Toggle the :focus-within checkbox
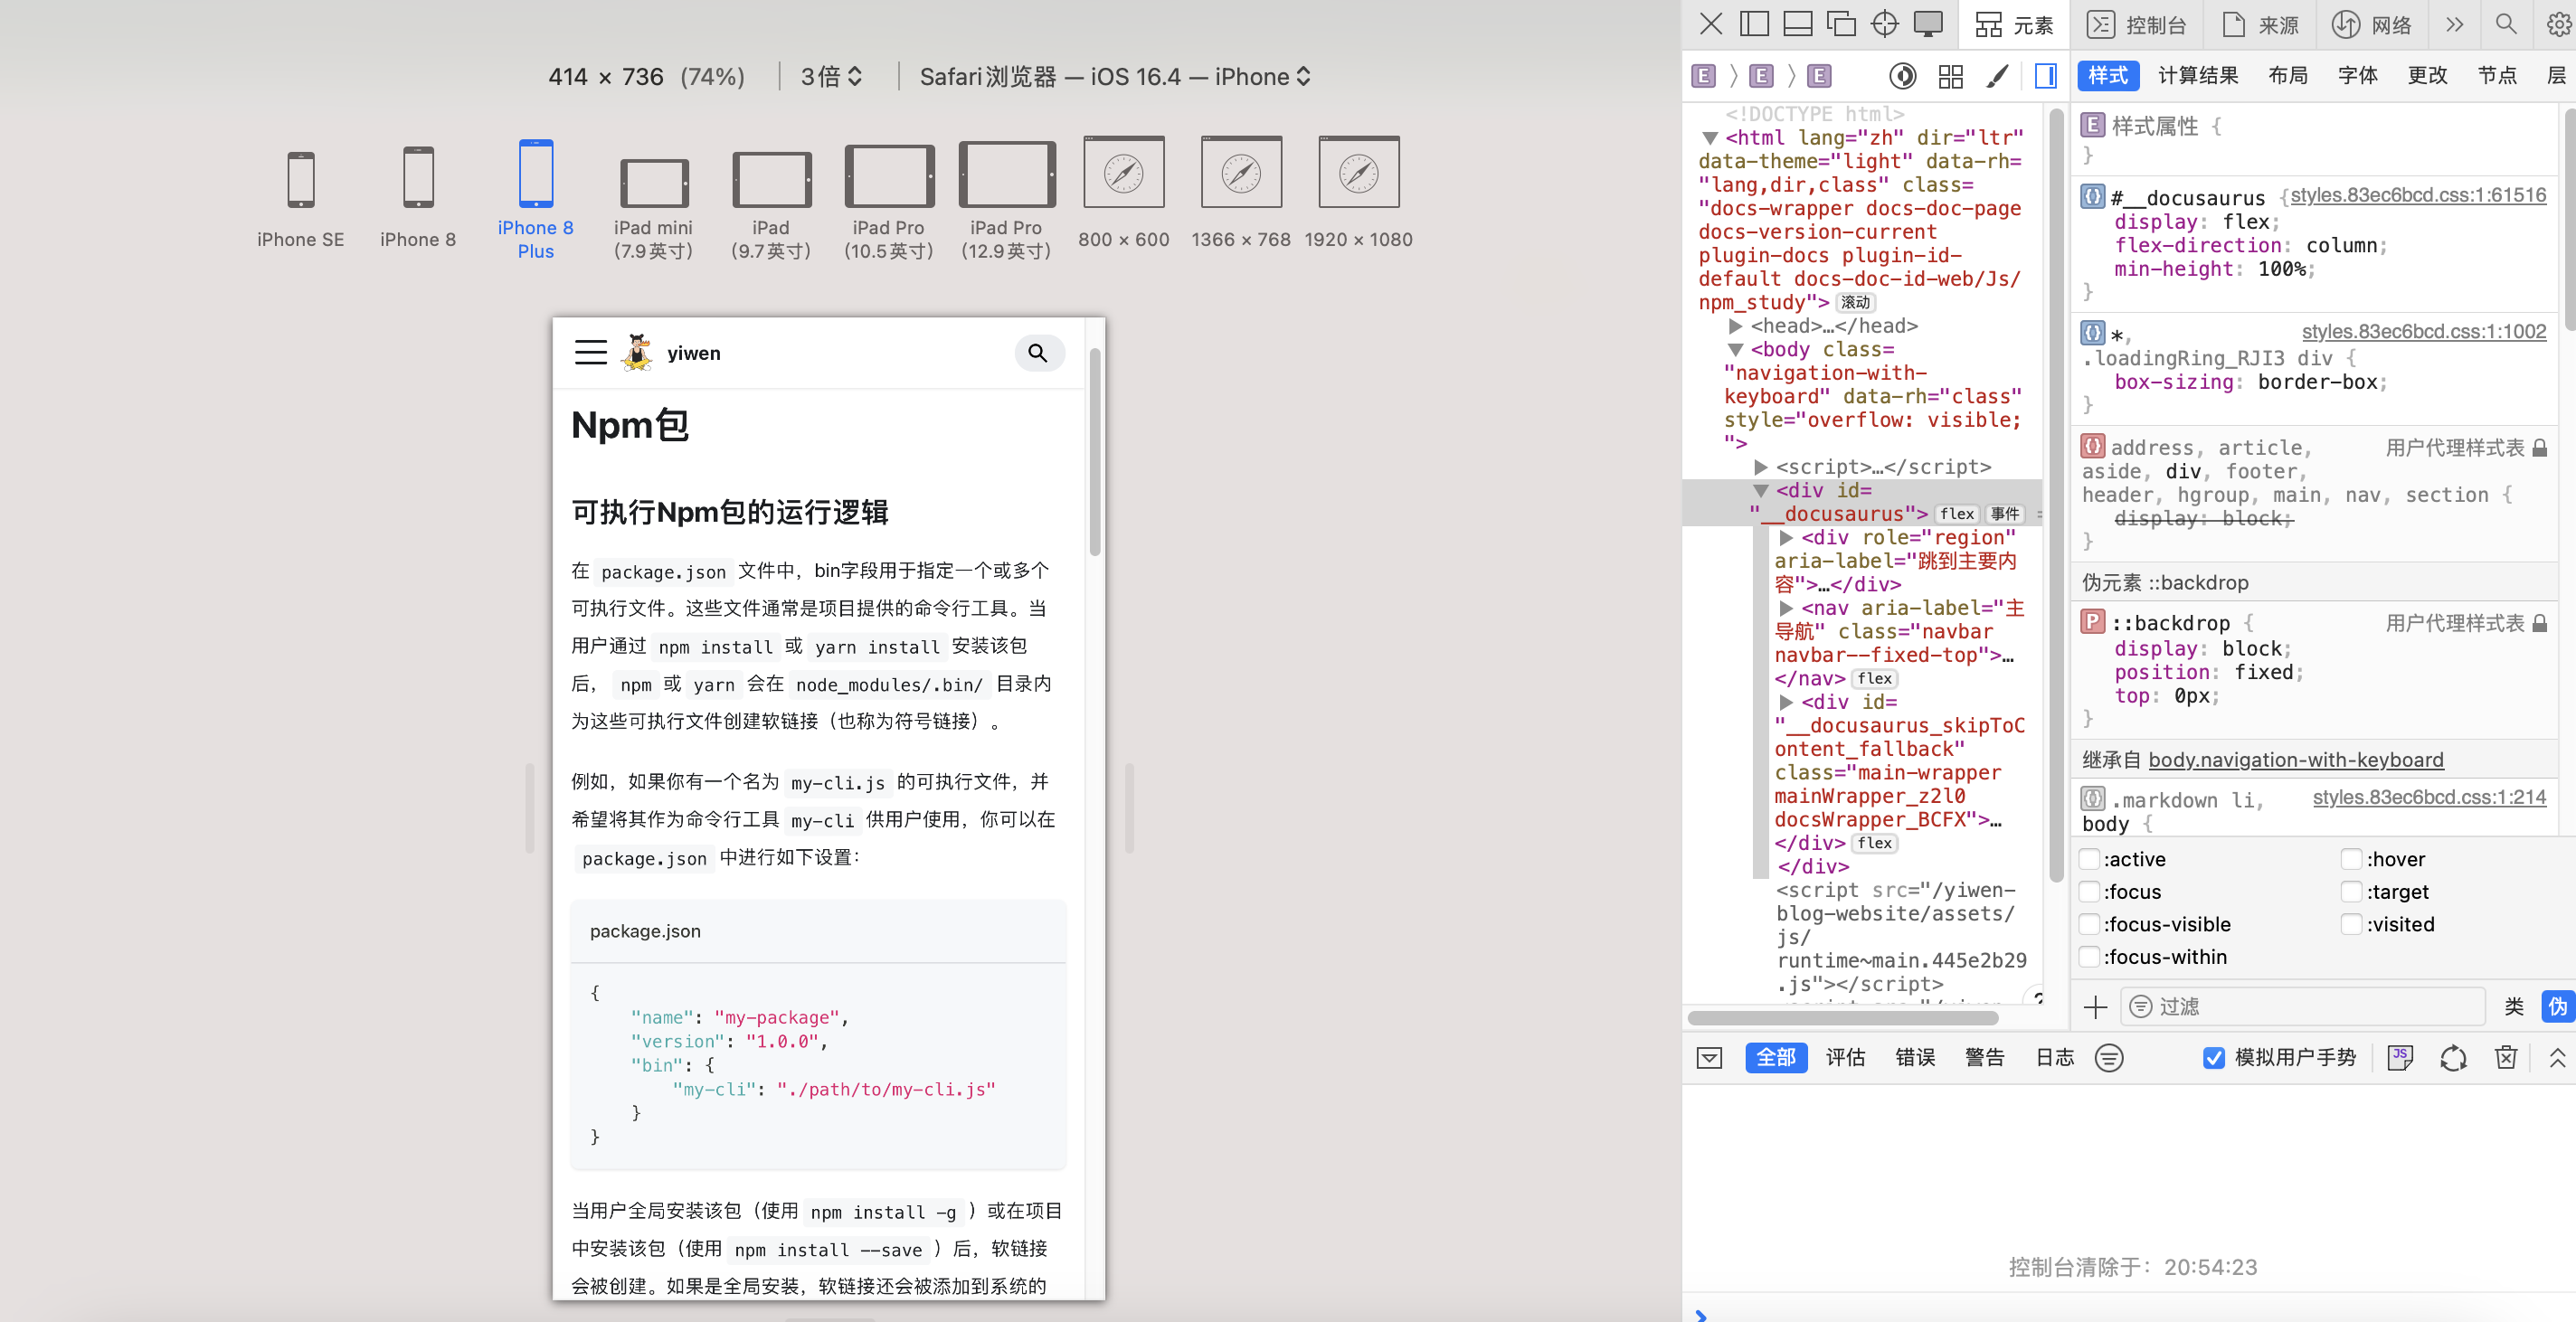This screenshot has width=2576, height=1322. [x=2089, y=957]
